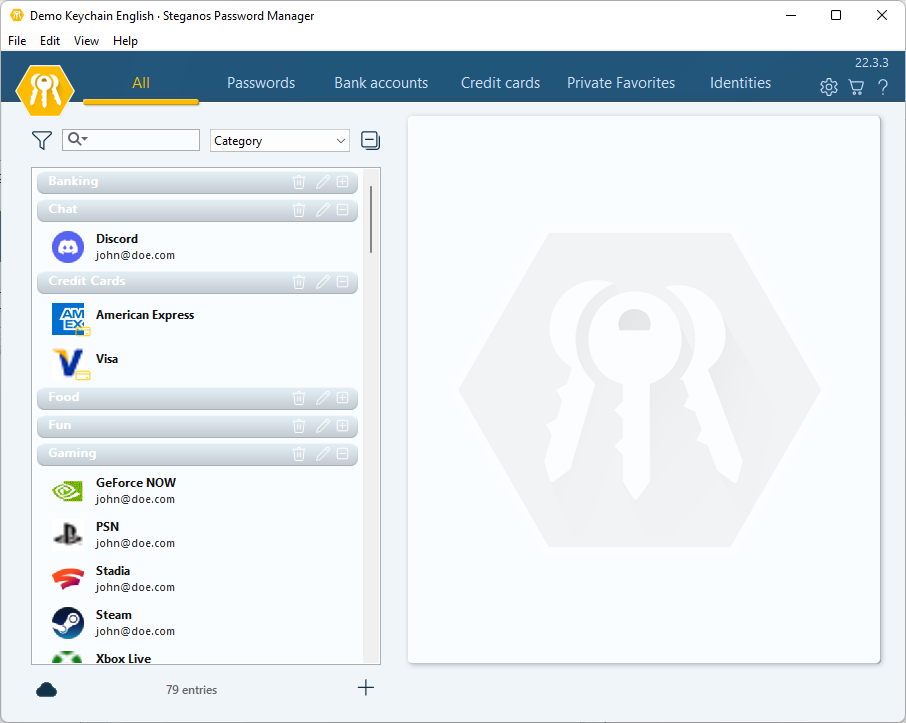Click the 22.3.3 version number
The width and height of the screenshot is (906, 723).
click(x=871, y=62)
